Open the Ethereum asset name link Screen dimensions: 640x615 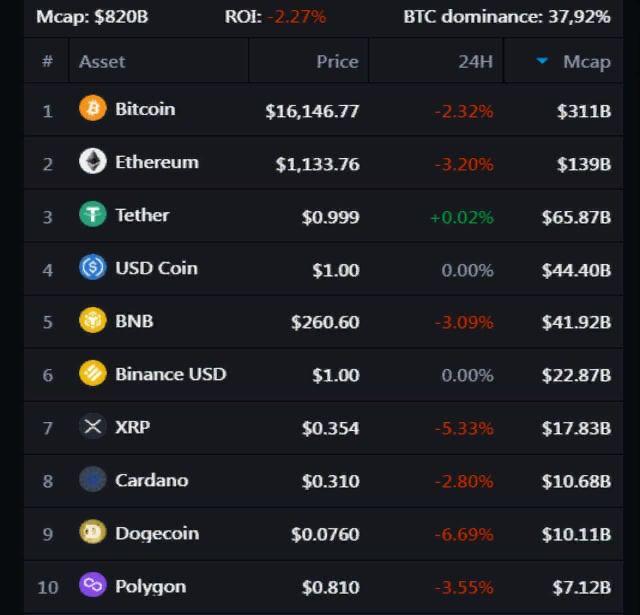157,162
